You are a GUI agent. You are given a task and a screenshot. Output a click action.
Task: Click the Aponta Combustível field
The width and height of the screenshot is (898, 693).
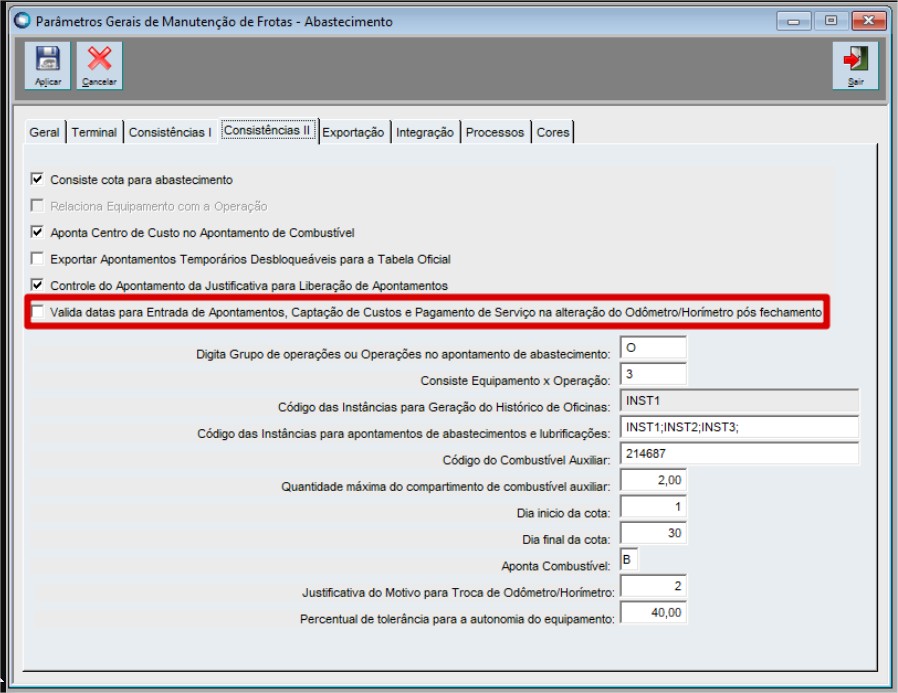click(x=629, y=560)
